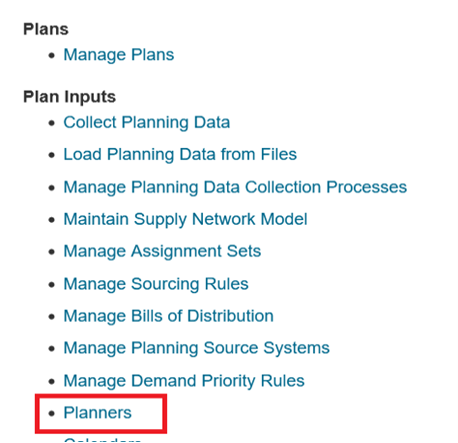
Task: Open the highlighted Planners link
Action: pyautogui.click(x=97, y=413)
